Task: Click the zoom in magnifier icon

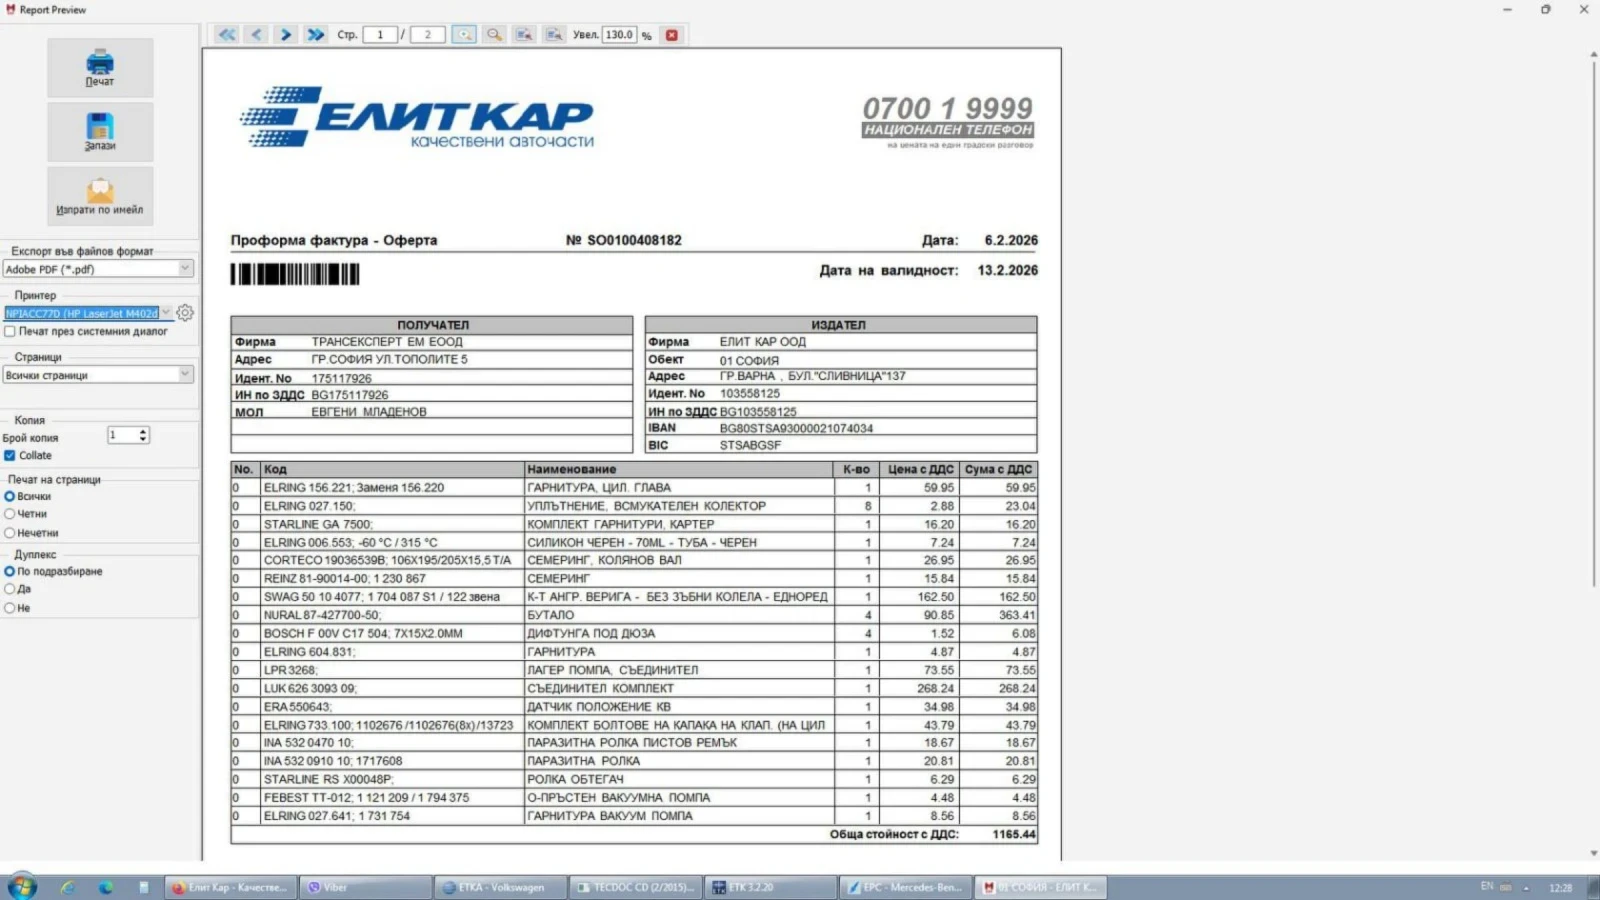Action: pos(464,35)
